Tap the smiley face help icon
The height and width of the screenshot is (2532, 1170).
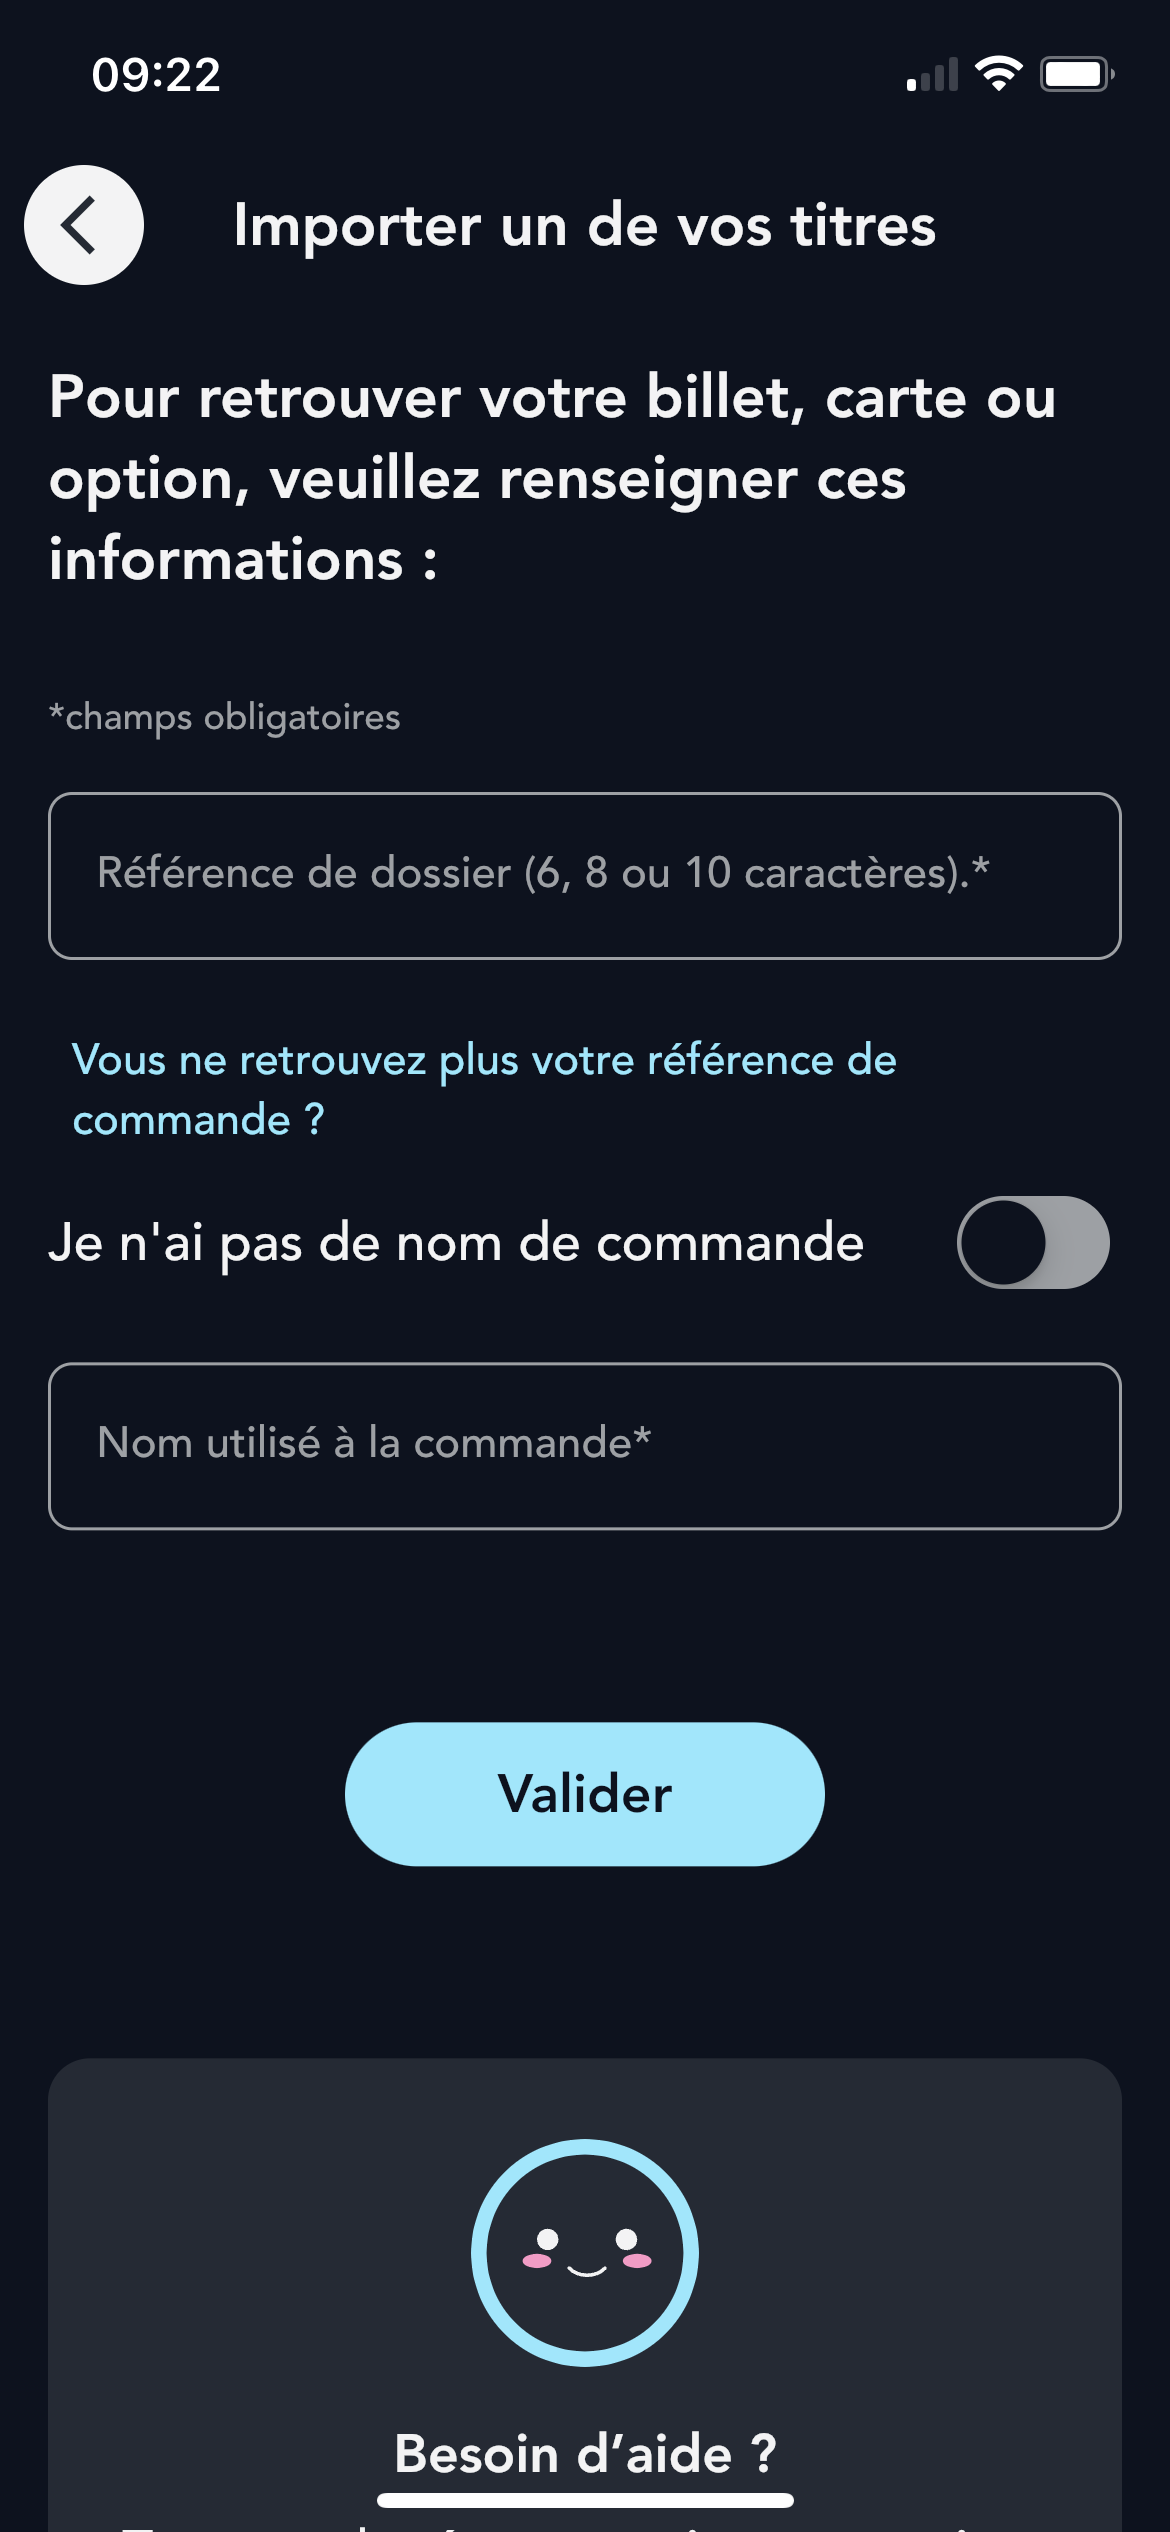[x=585, y=2252]
